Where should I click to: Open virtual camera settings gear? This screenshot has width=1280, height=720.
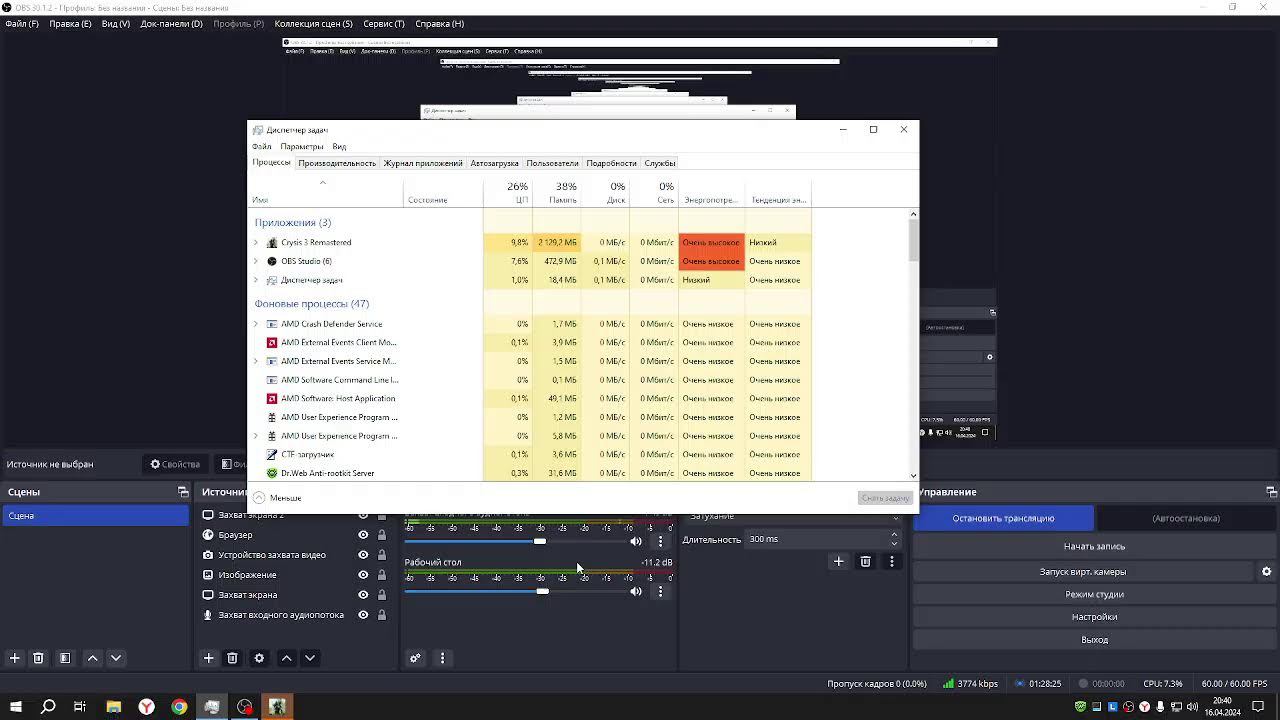tap(1266, 572)
